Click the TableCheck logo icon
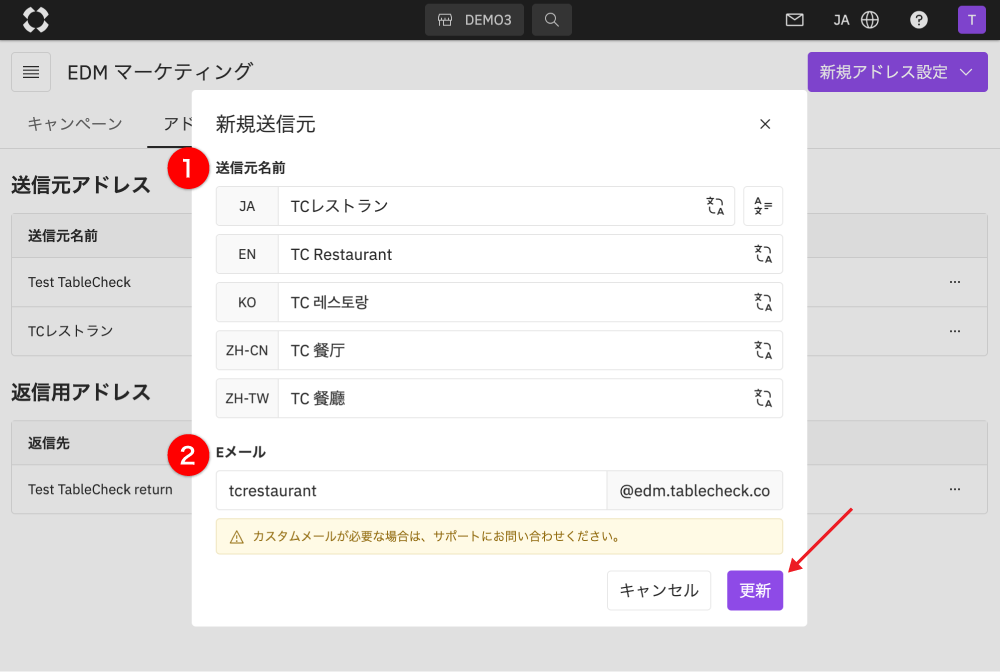This screenshot has width=1000, height=672. click(x=36, y=20)
